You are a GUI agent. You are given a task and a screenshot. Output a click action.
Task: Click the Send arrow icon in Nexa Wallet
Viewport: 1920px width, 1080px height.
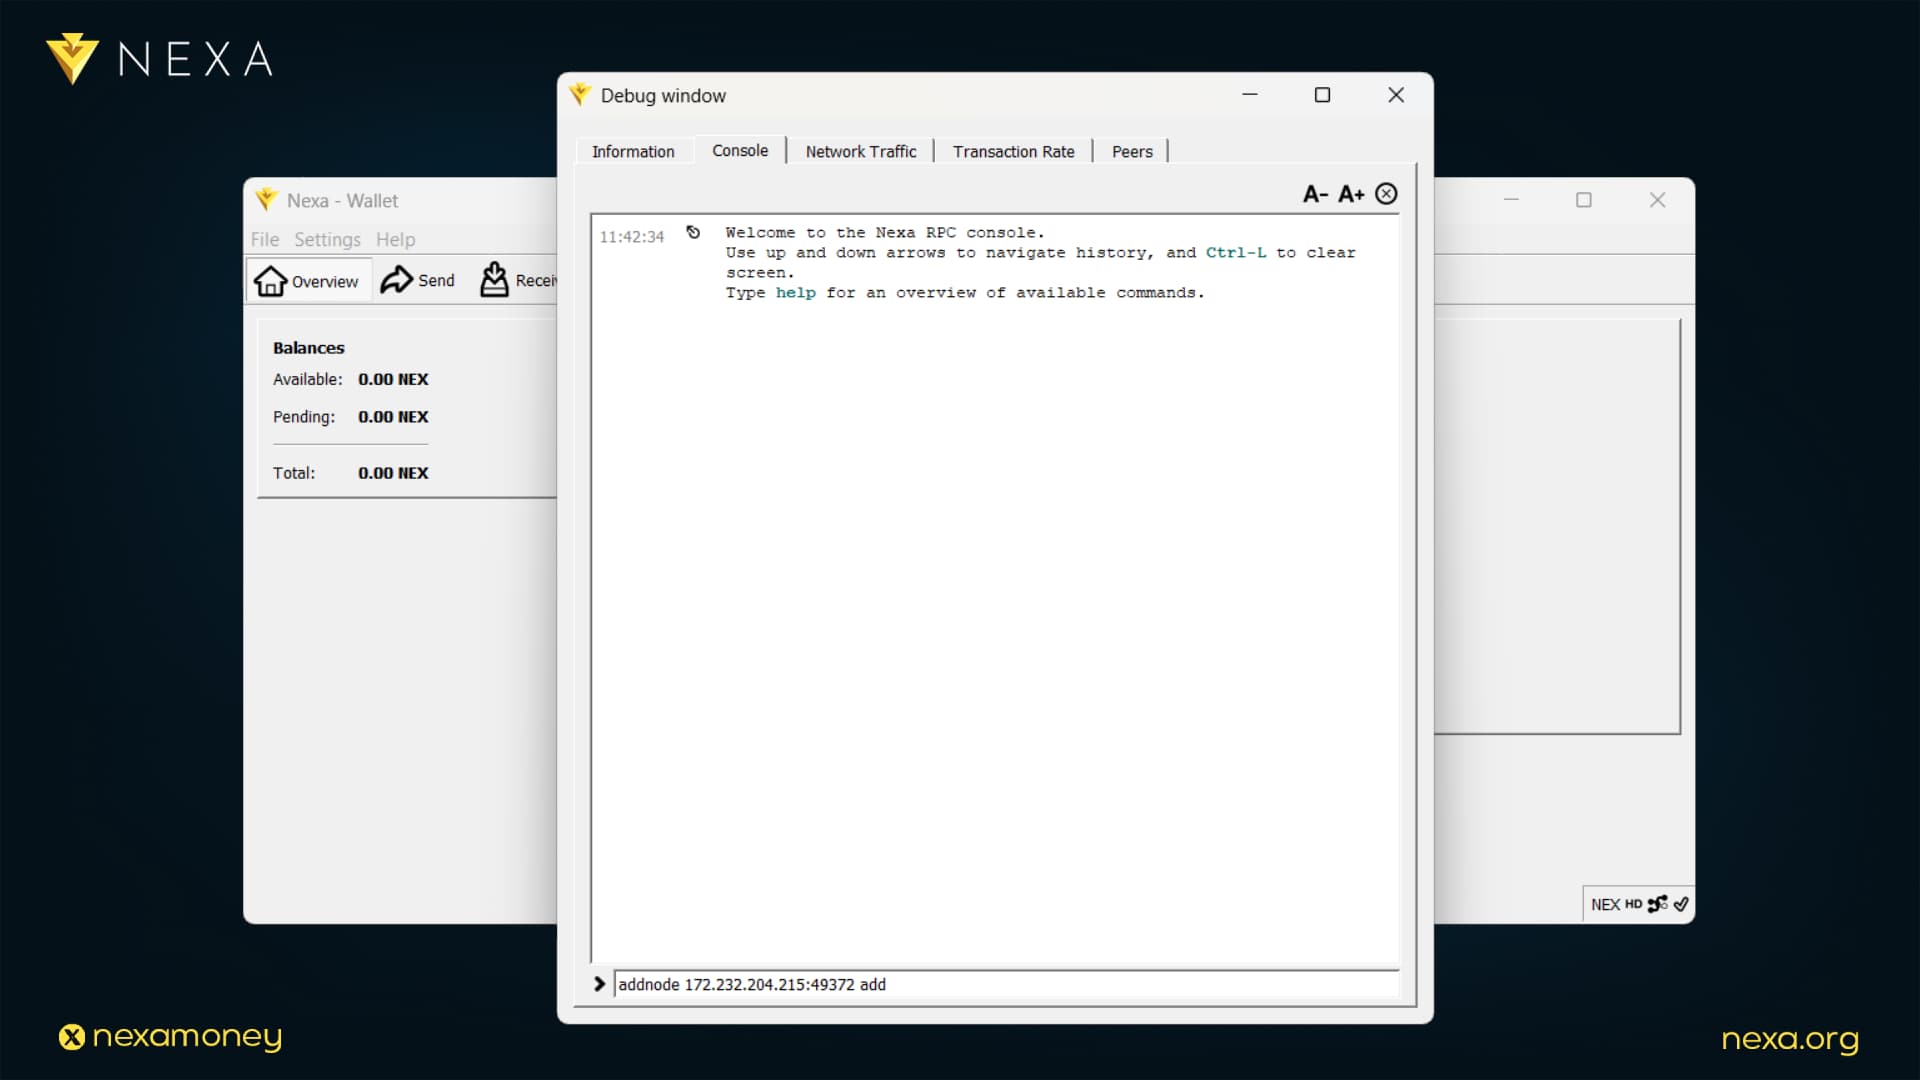[396, 280]
